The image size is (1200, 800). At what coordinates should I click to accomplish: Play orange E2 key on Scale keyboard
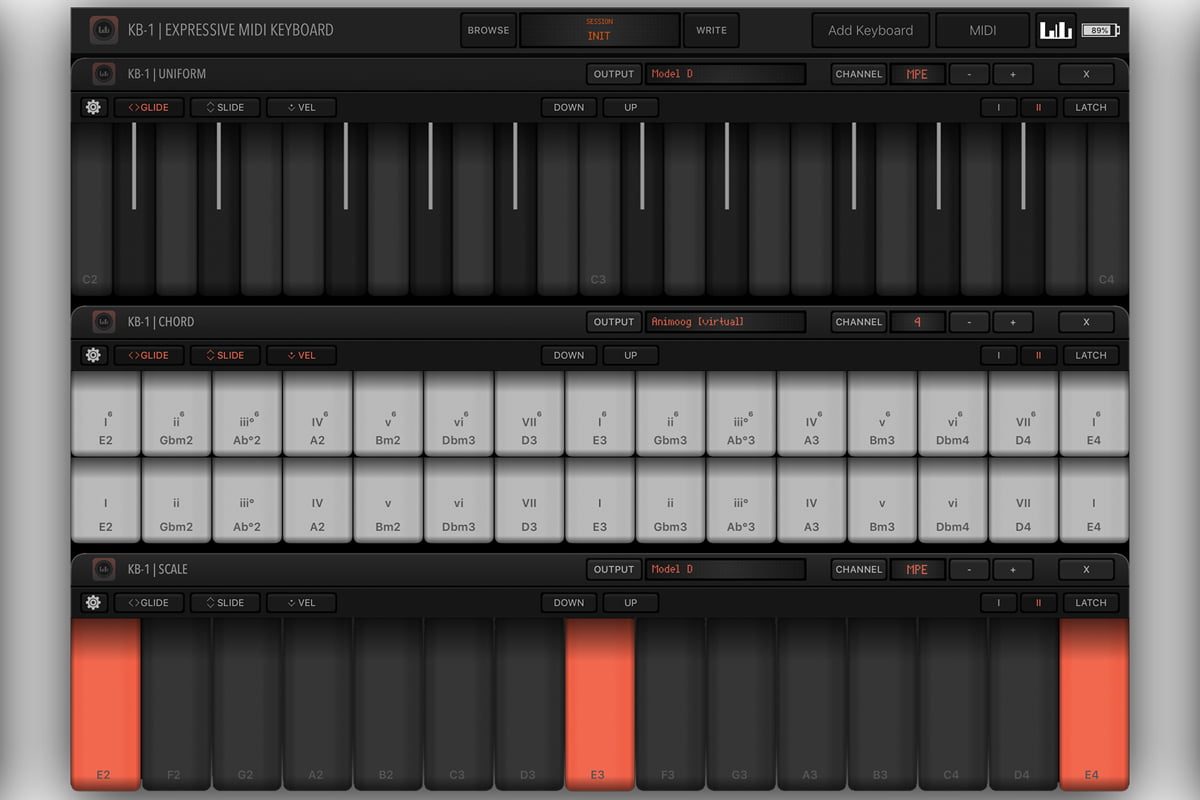[x=105, y=703]
